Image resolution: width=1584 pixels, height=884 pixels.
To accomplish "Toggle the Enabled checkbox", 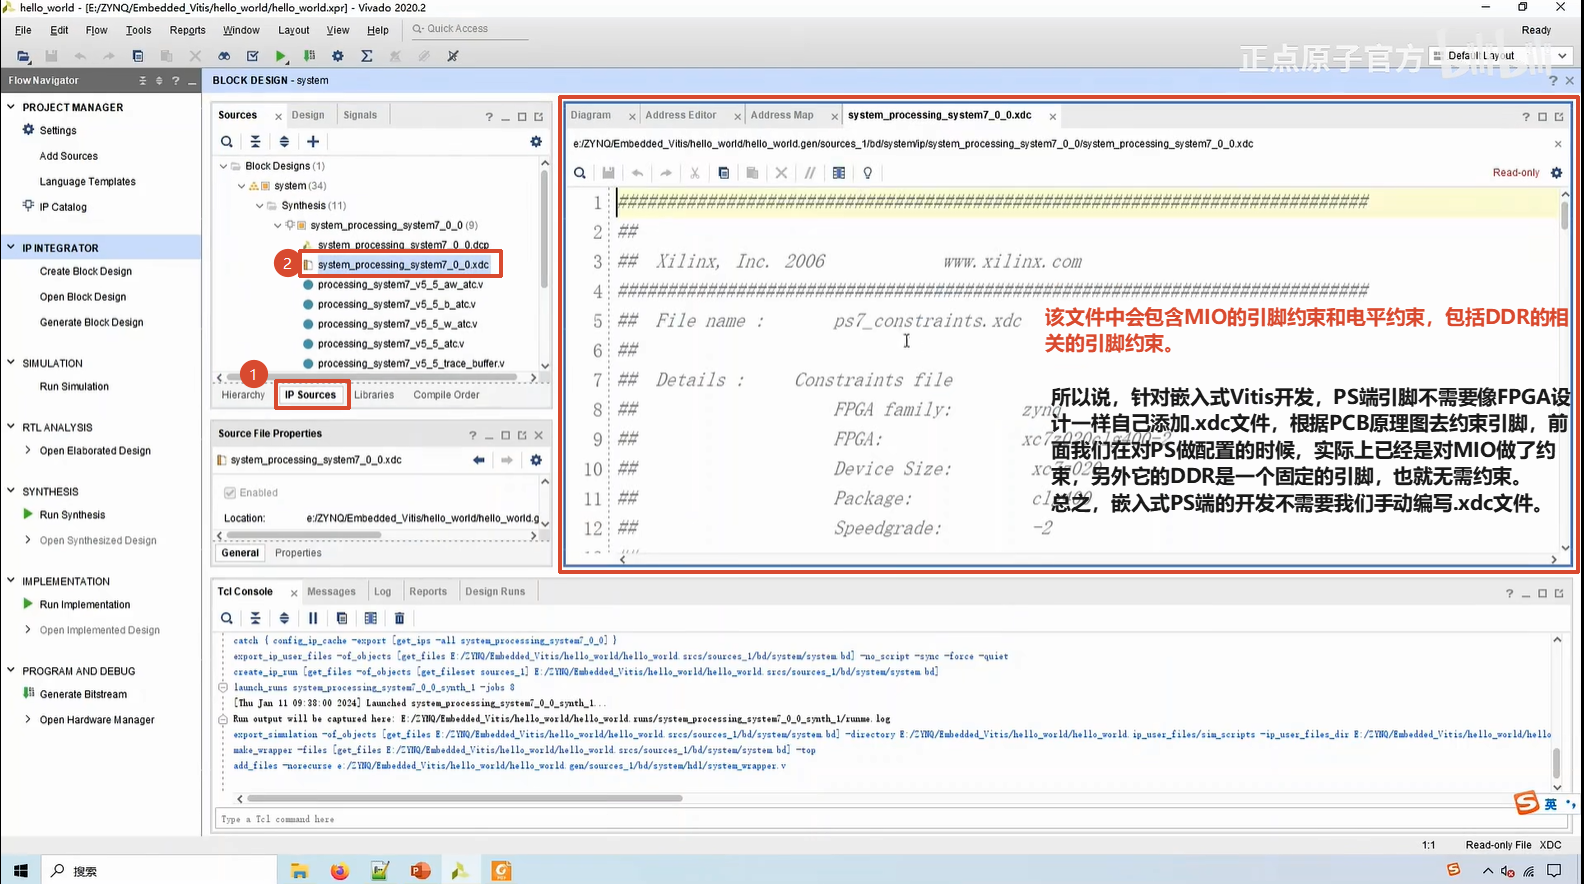I will click(230, 493).
